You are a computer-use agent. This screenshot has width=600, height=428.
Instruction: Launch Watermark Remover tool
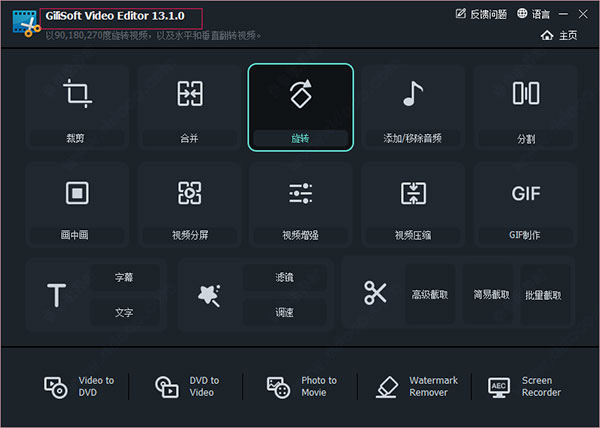click(x=420, y=386)
